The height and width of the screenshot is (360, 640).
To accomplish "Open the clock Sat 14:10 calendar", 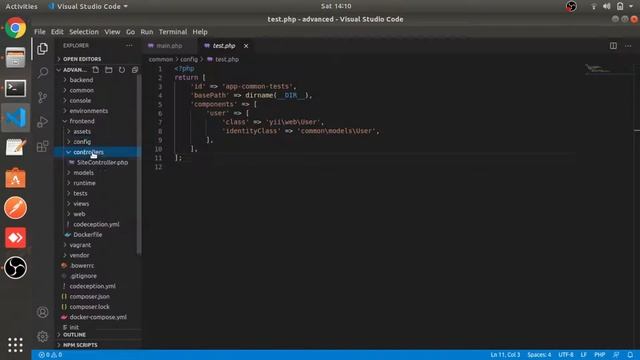I will [336, 6].
